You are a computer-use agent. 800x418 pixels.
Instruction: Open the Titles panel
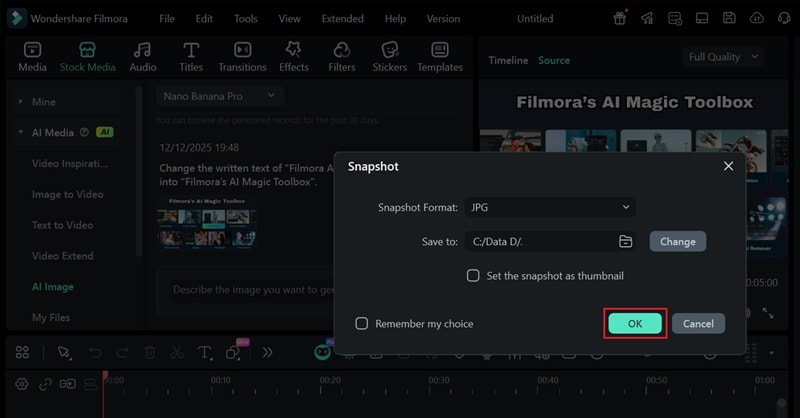tap(191, 57)
